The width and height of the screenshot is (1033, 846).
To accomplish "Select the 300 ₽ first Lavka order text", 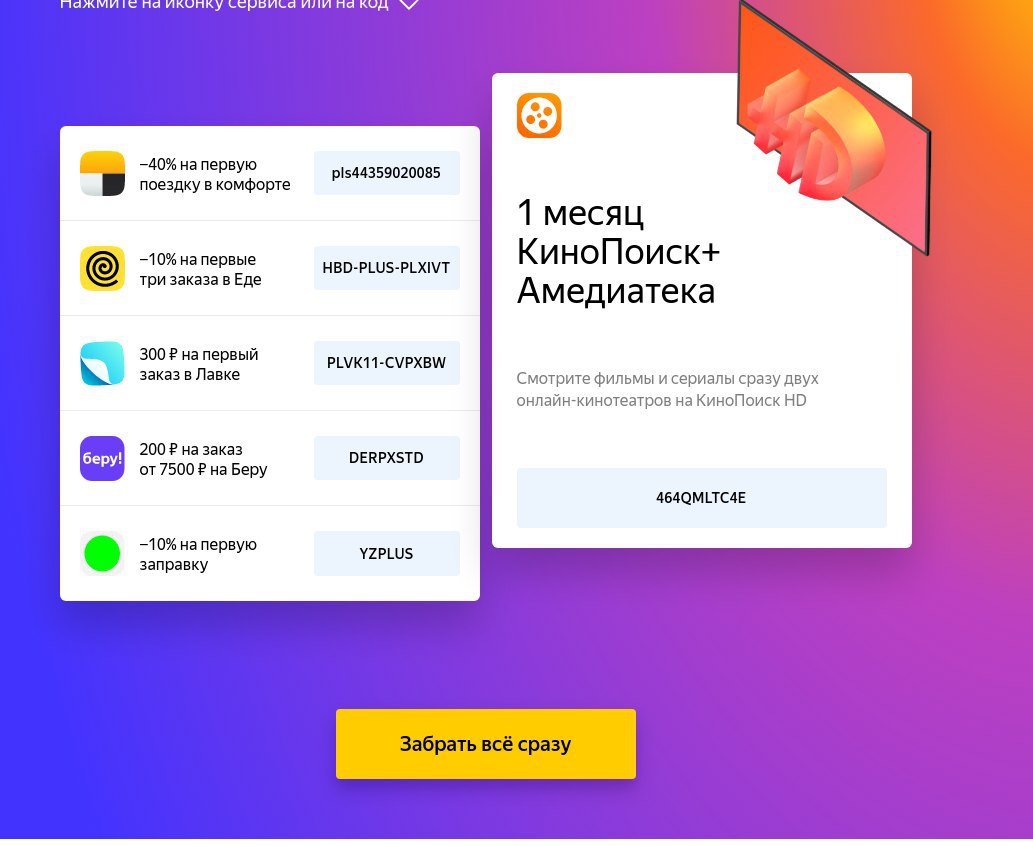I will pos(199,364).
